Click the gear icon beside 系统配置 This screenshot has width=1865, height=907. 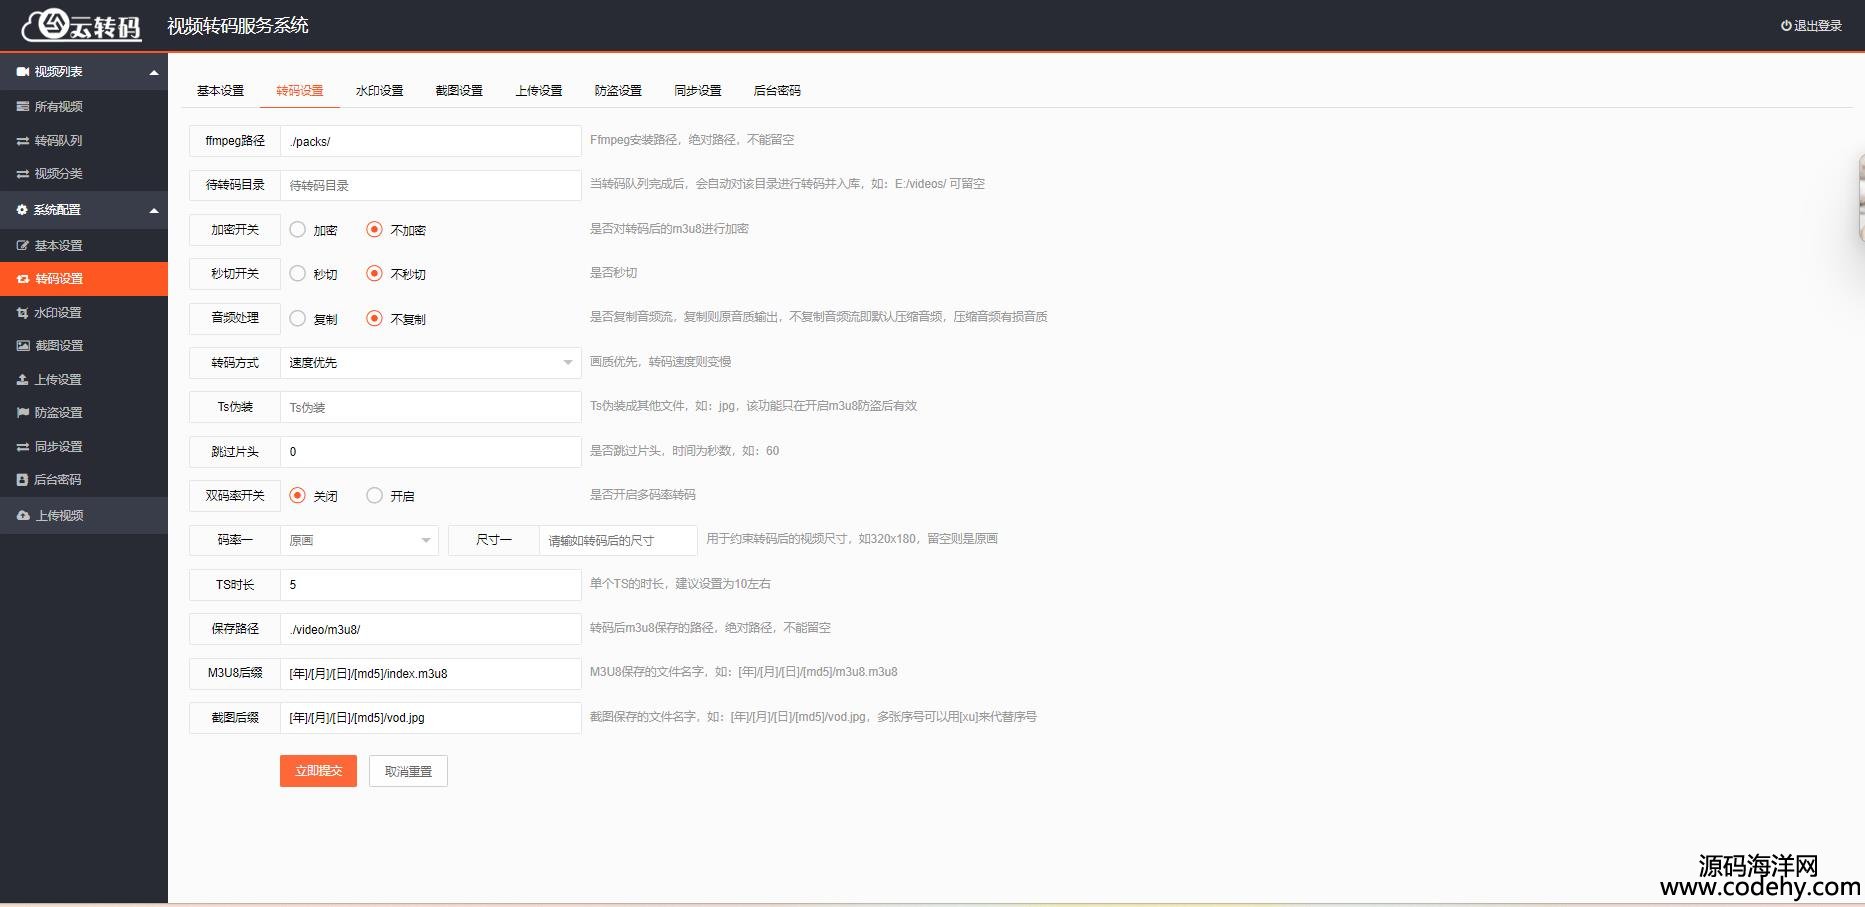pyautogui.click(x=22, y=210)
